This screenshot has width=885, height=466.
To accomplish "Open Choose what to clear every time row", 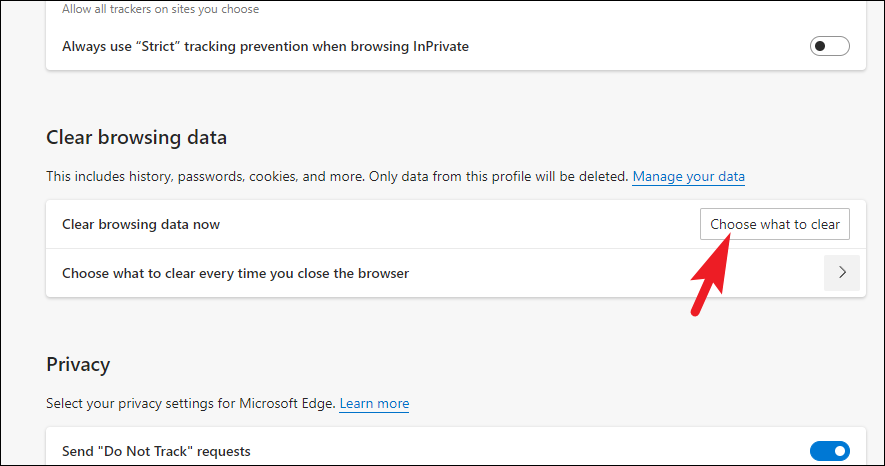I will (x=235, y=273).
